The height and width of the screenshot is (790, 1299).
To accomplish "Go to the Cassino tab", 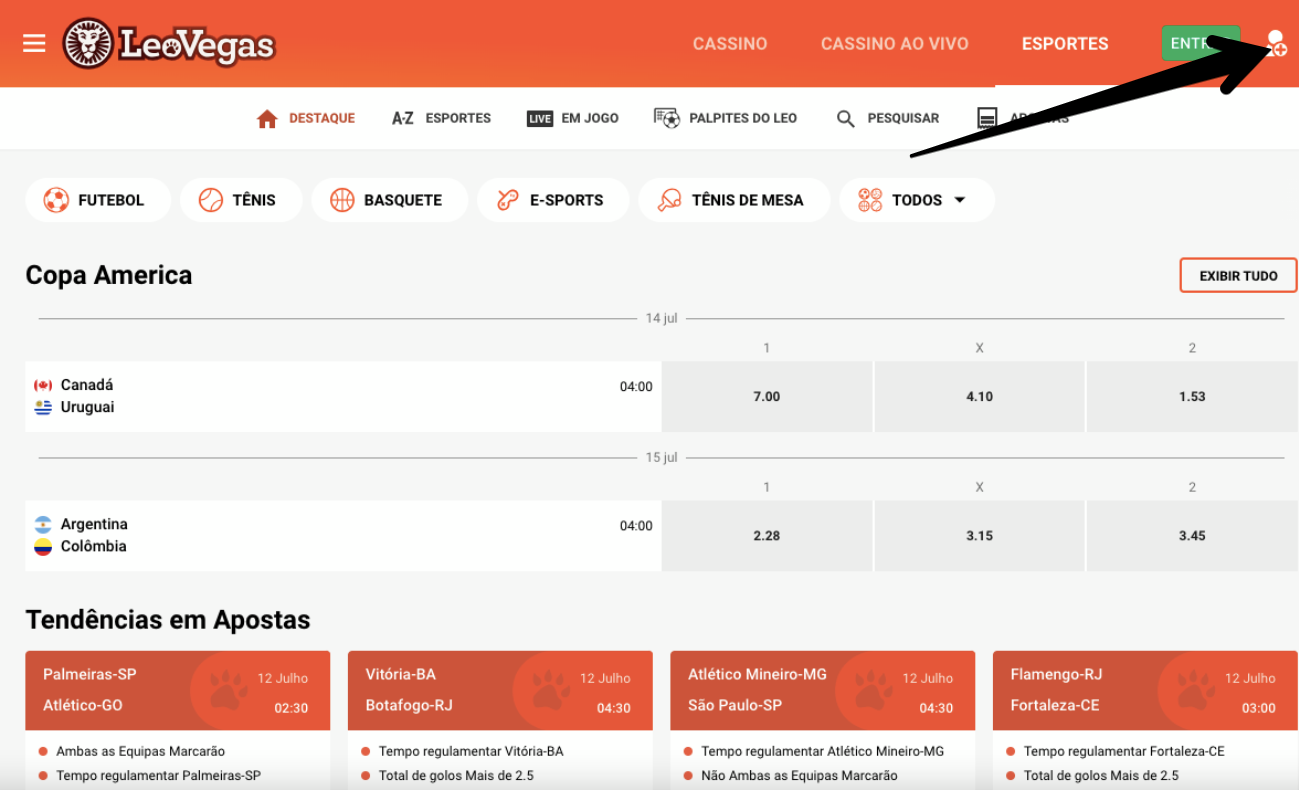I will coord(730,44).
